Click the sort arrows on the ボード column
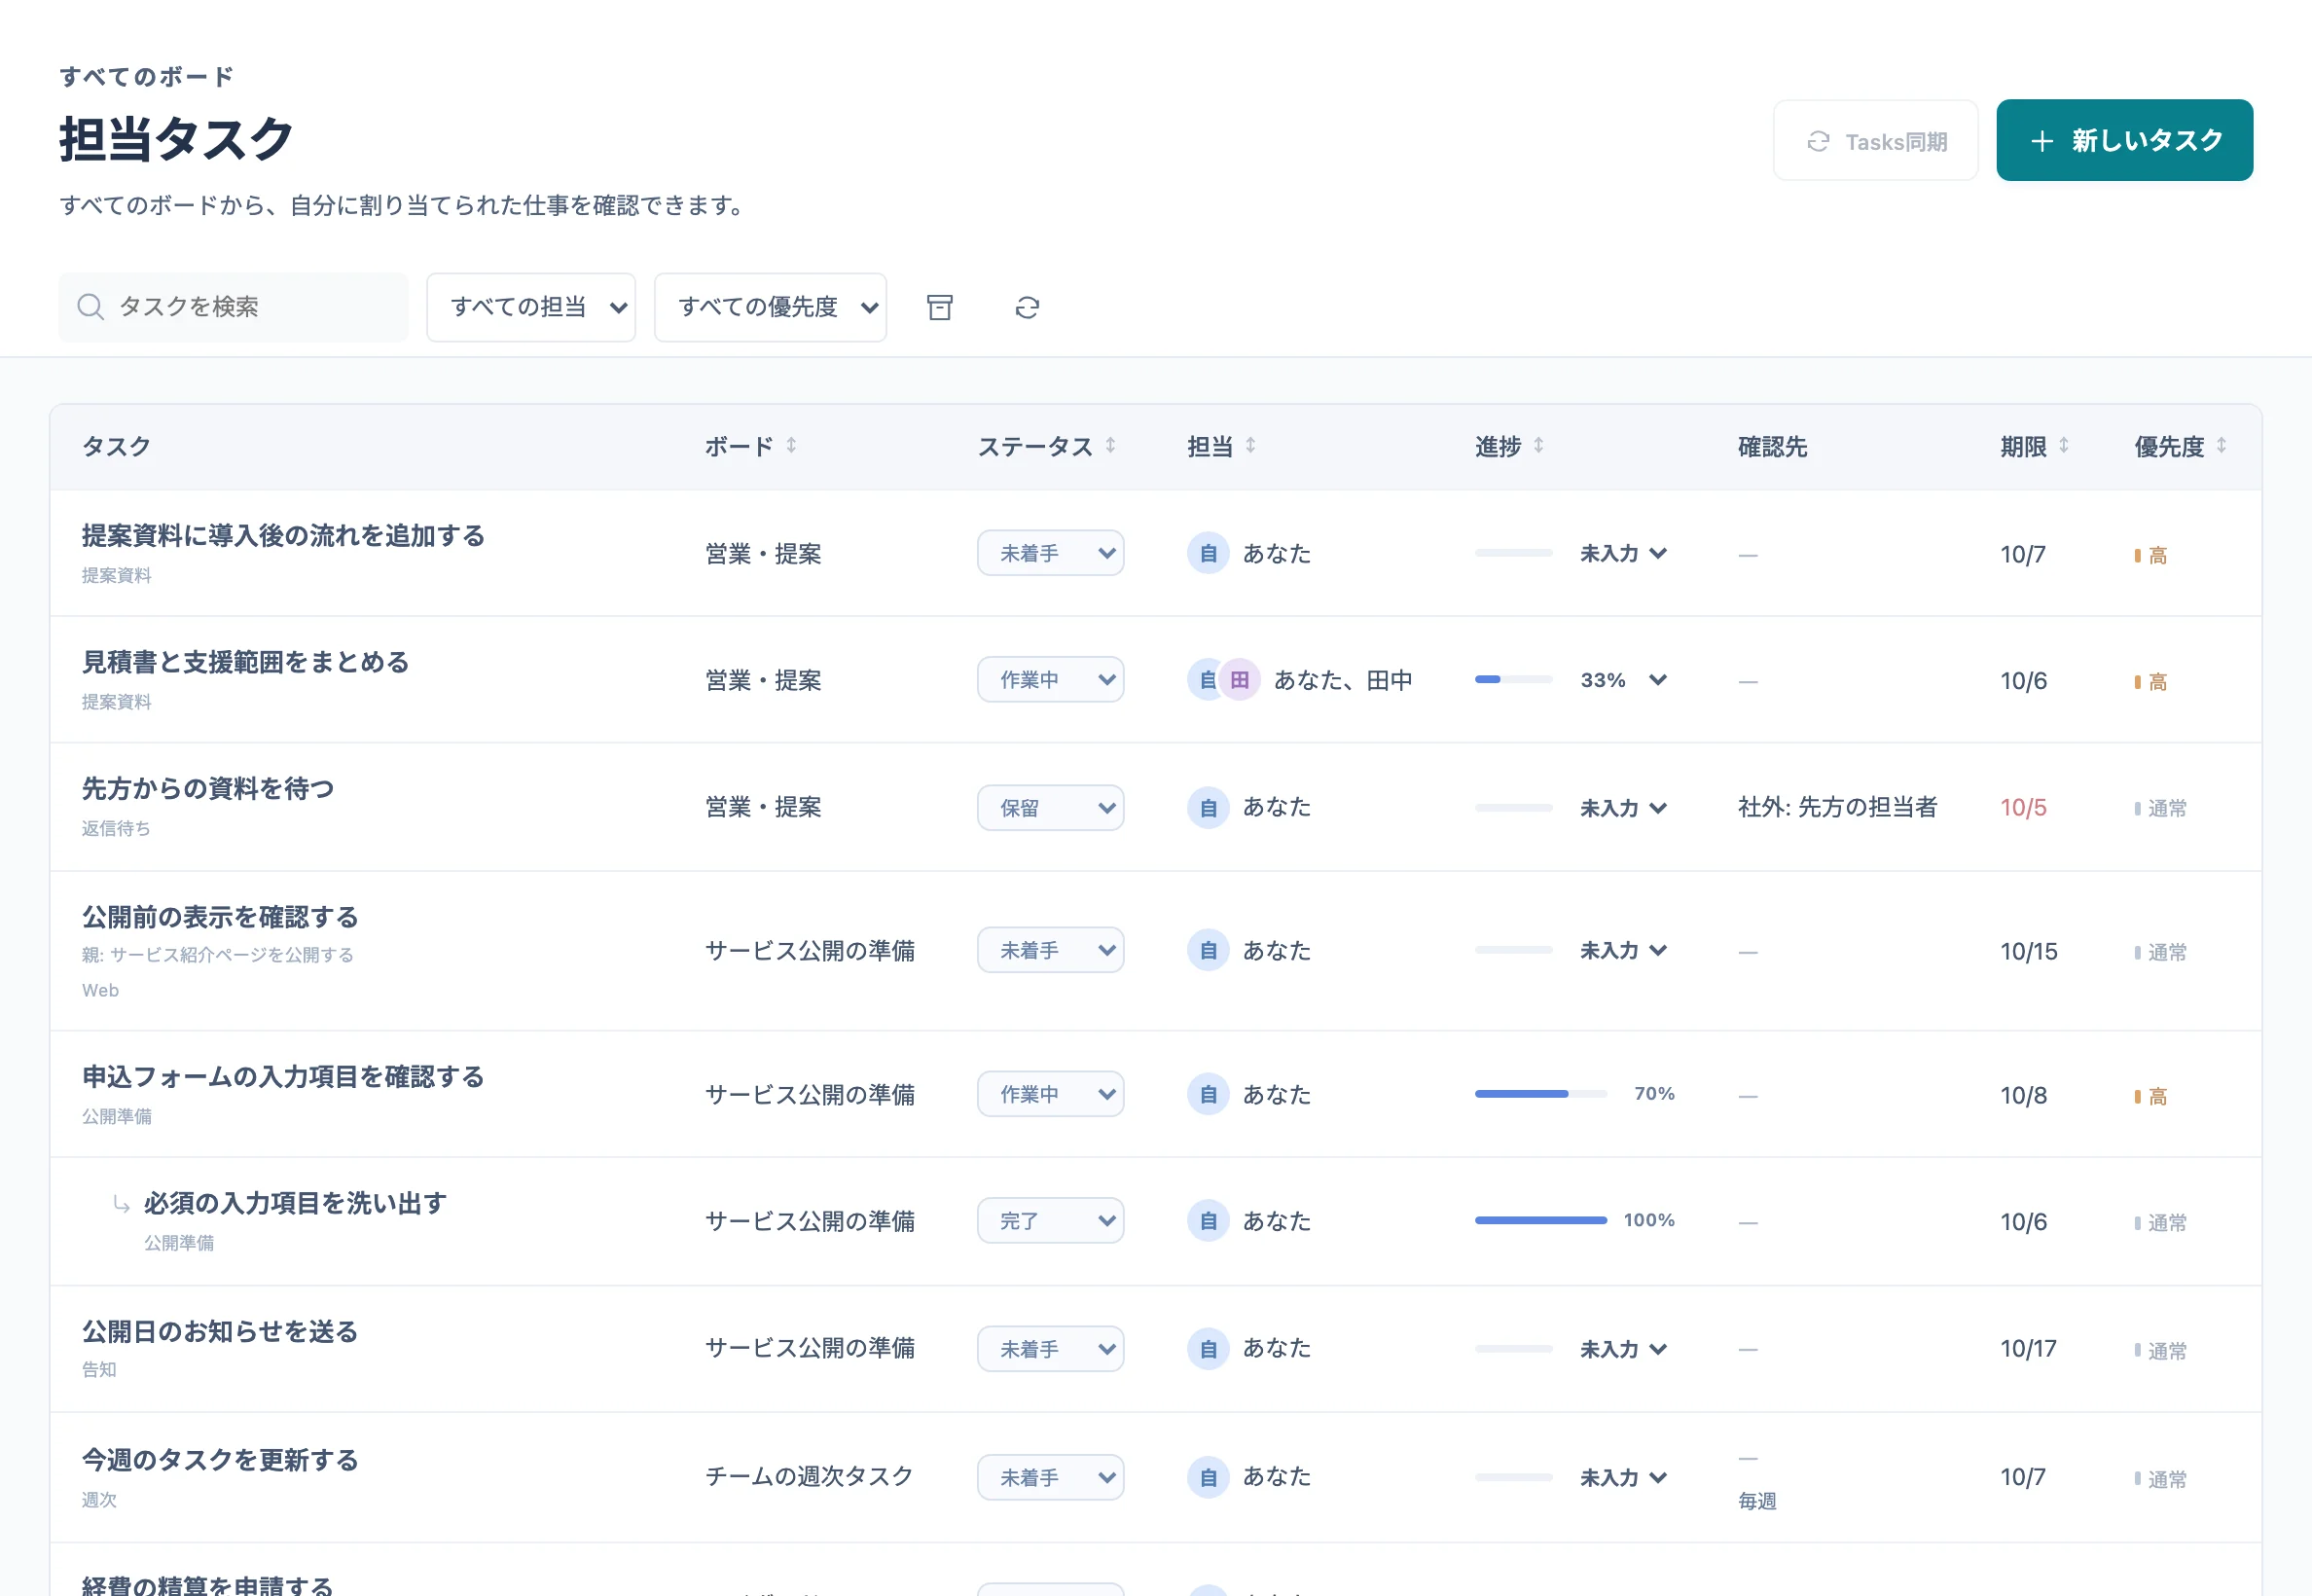This screenshot has width=2312, height=1596. 791,445
